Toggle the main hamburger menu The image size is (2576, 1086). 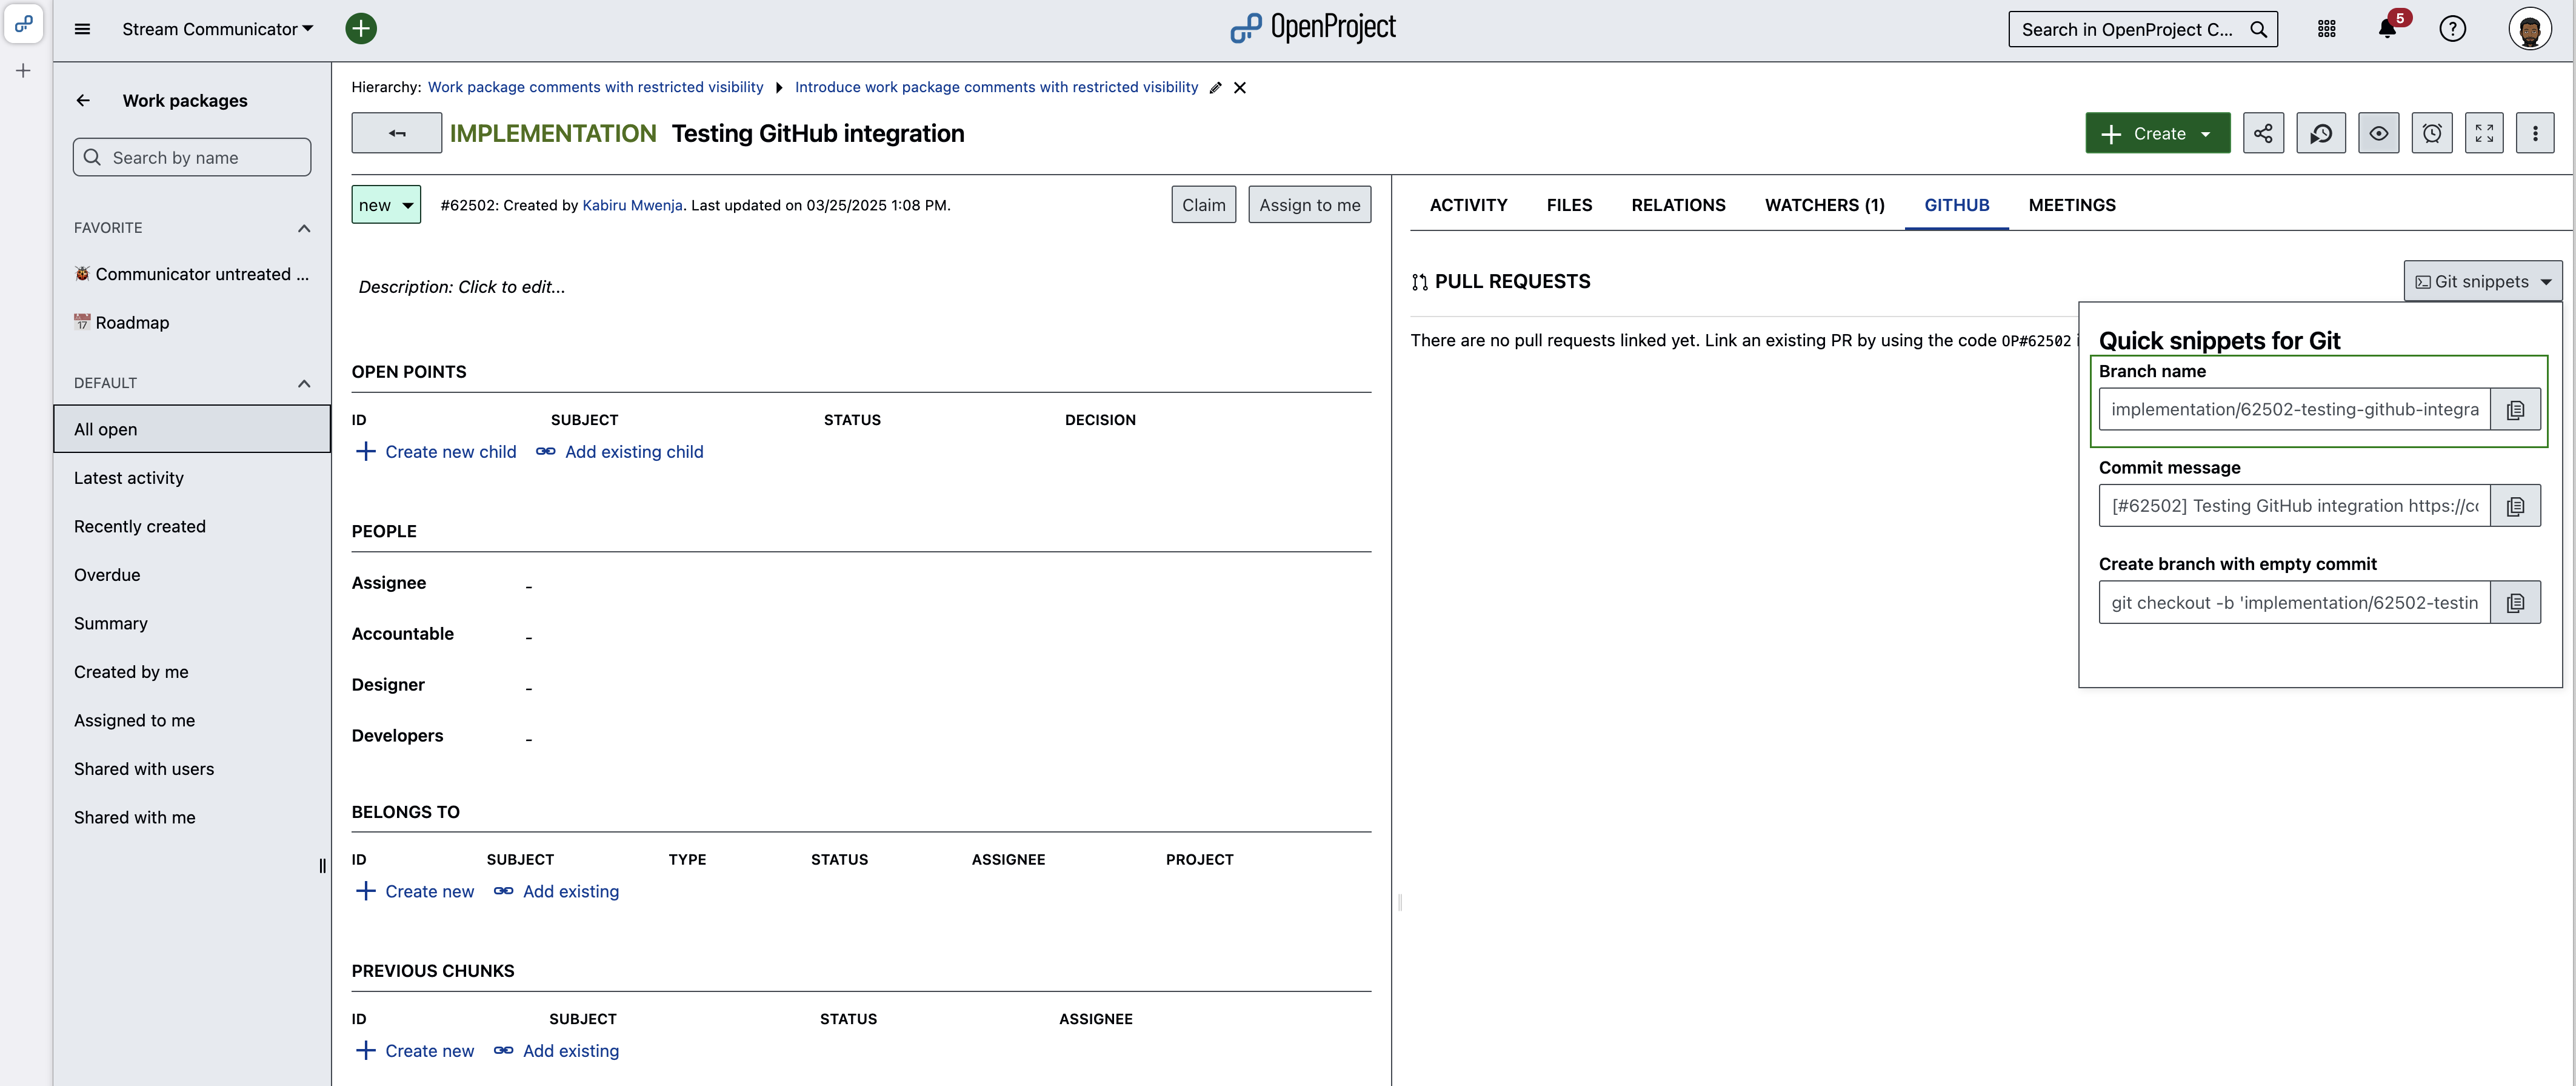pyautogui.click(x=83, y=29)
